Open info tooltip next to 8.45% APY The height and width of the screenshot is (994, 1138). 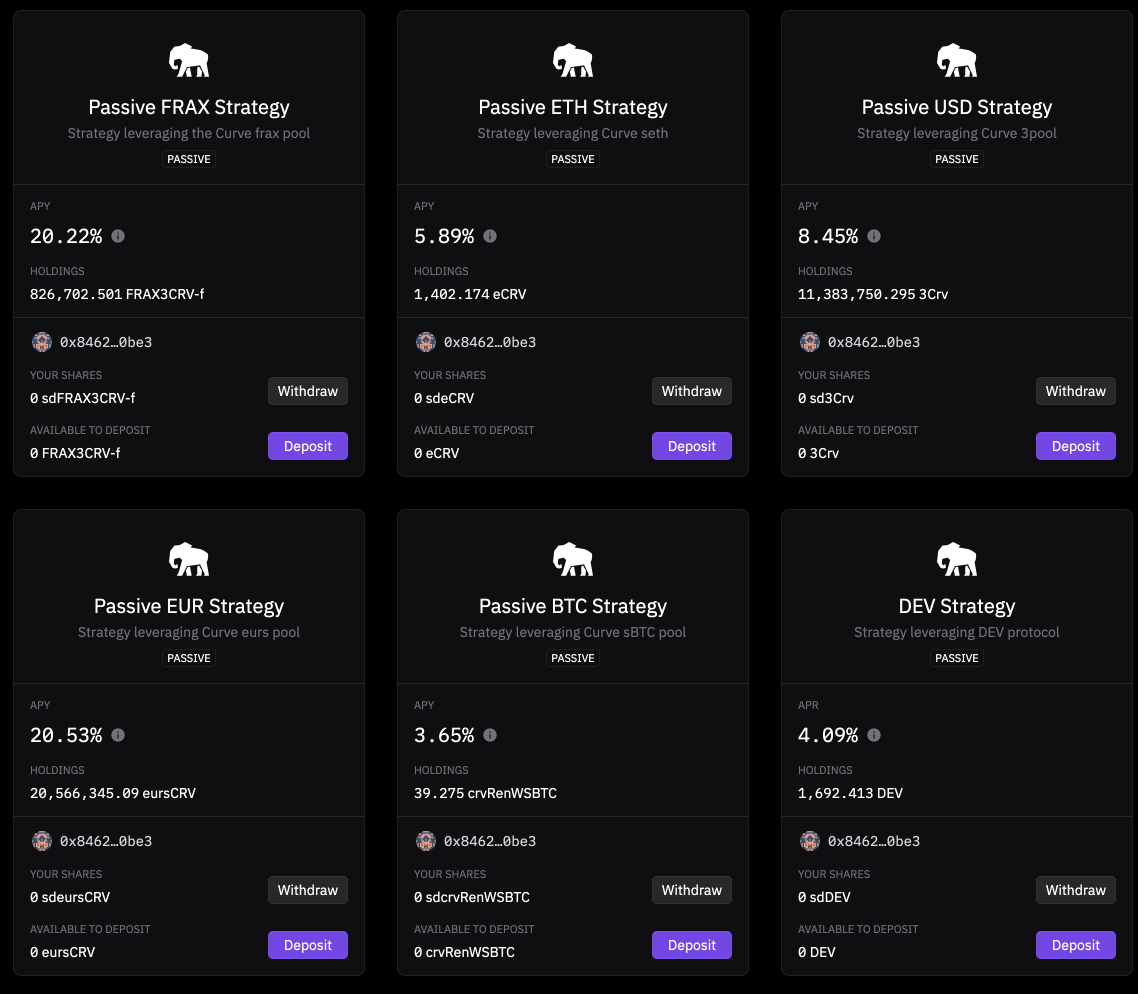(x=874, y=236)
